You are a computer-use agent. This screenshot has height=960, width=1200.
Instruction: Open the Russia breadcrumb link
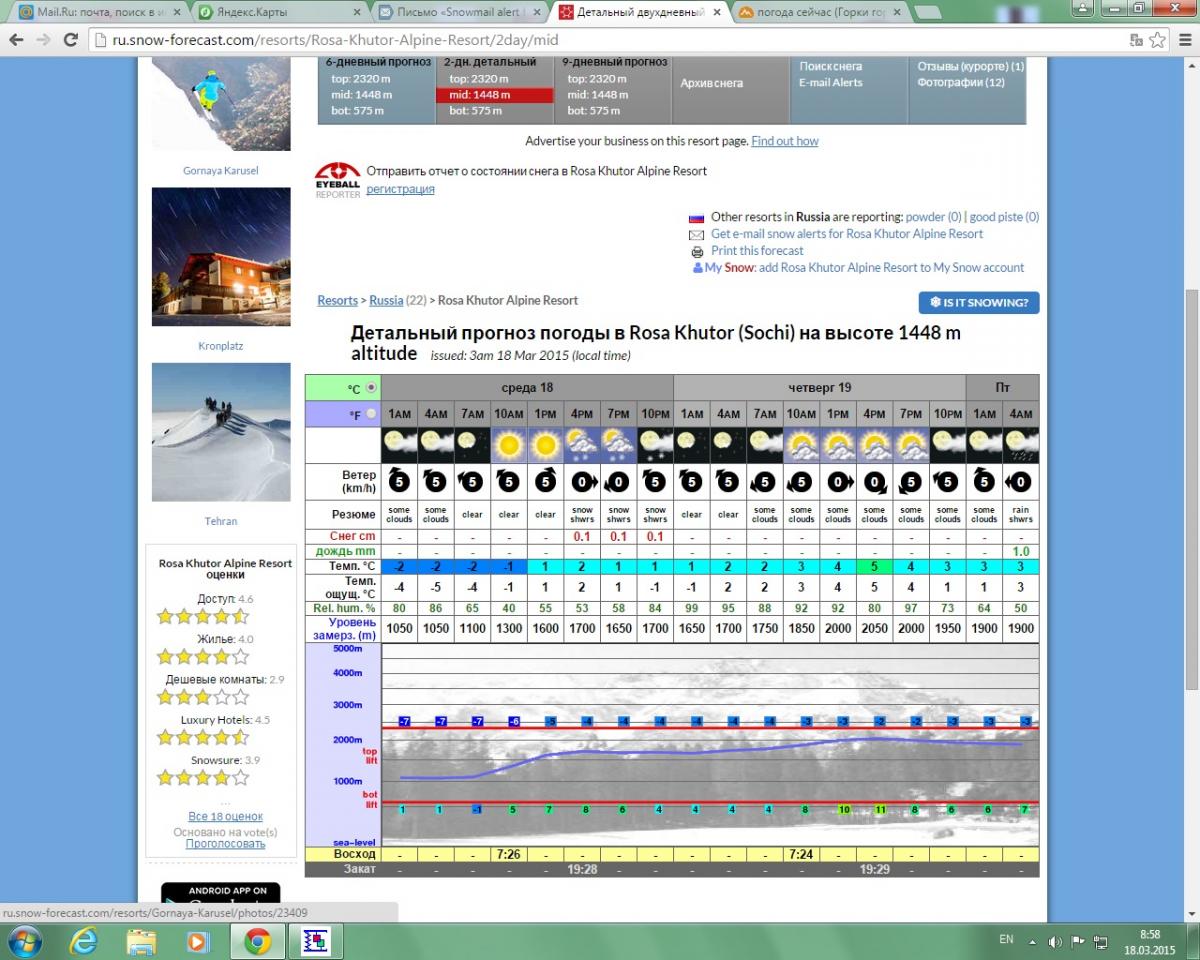coord(386,300)
